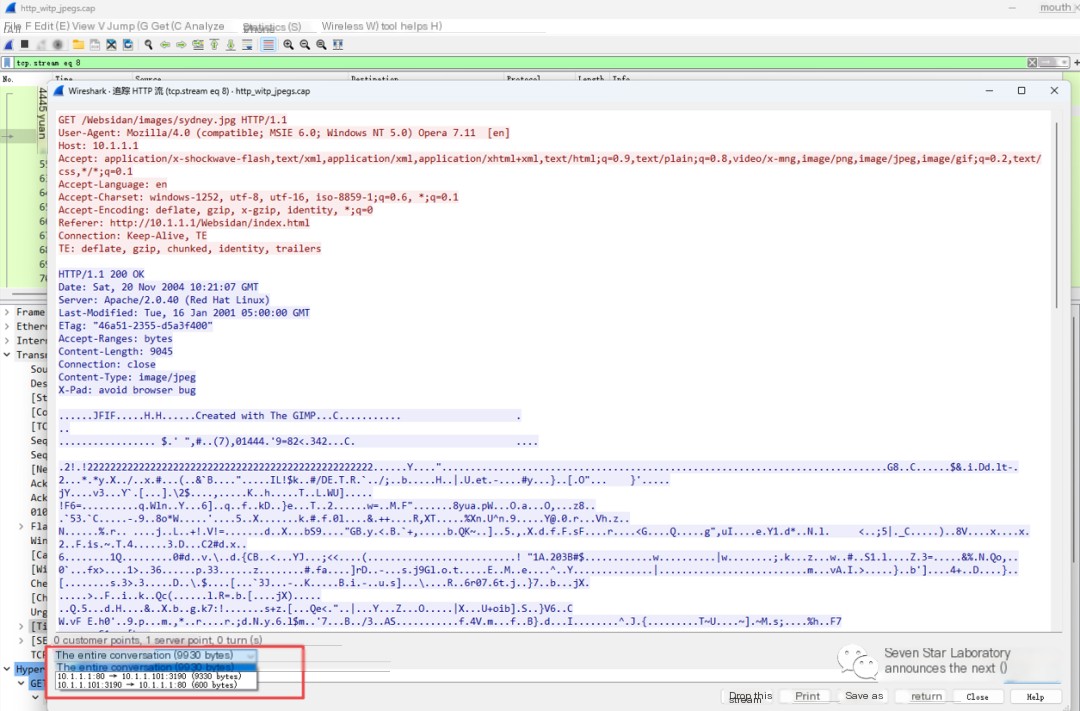1080x711 pixels.
Task: Expand the Ethernet tree node
Action: [7, 327]
